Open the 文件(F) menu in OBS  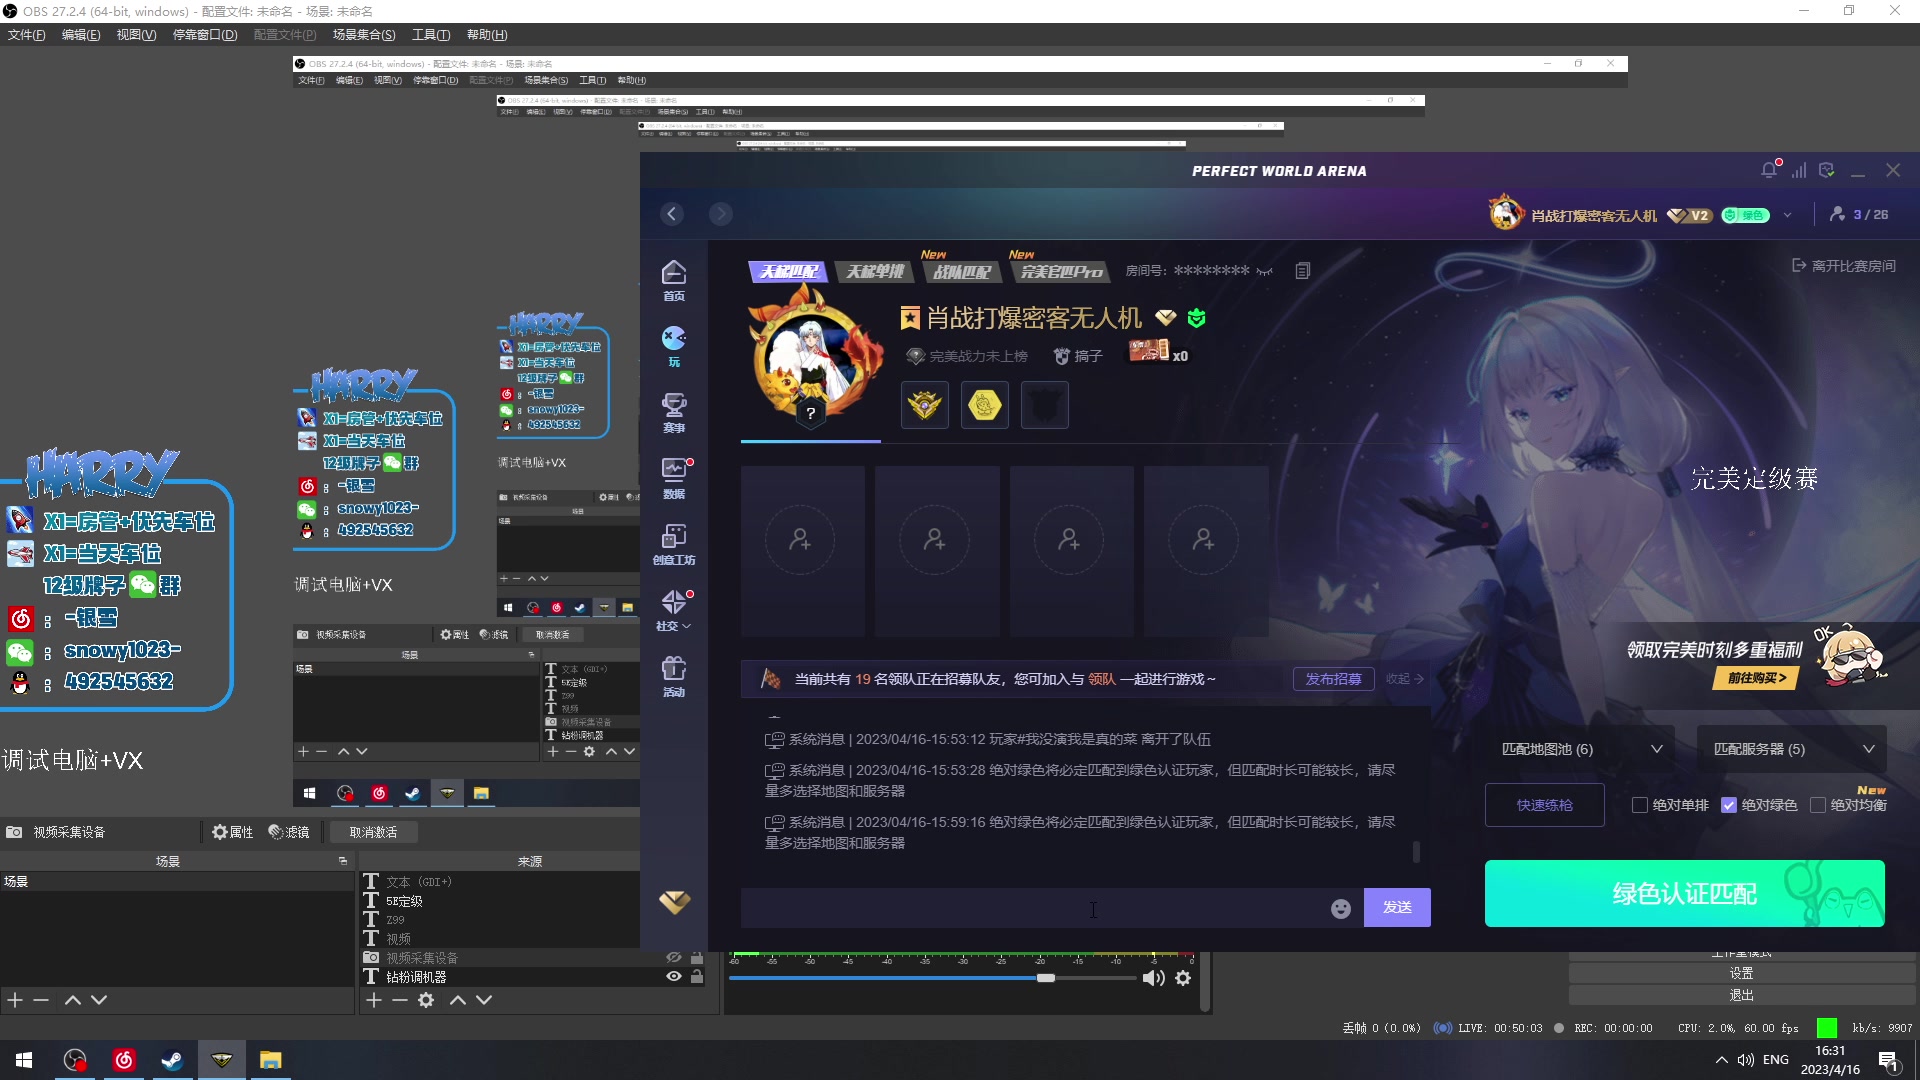click(x=27, y=35)
